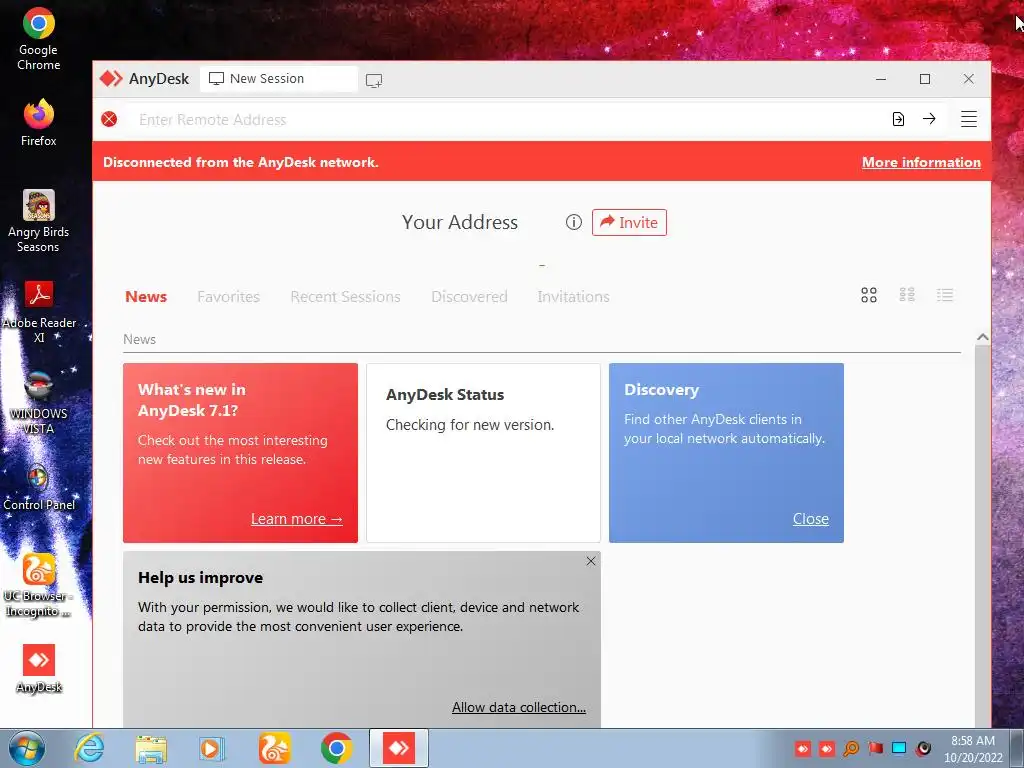1024x768 pixels.
Task: Click the Invite button
Action: pyautogui.click(x=630, y=222)
